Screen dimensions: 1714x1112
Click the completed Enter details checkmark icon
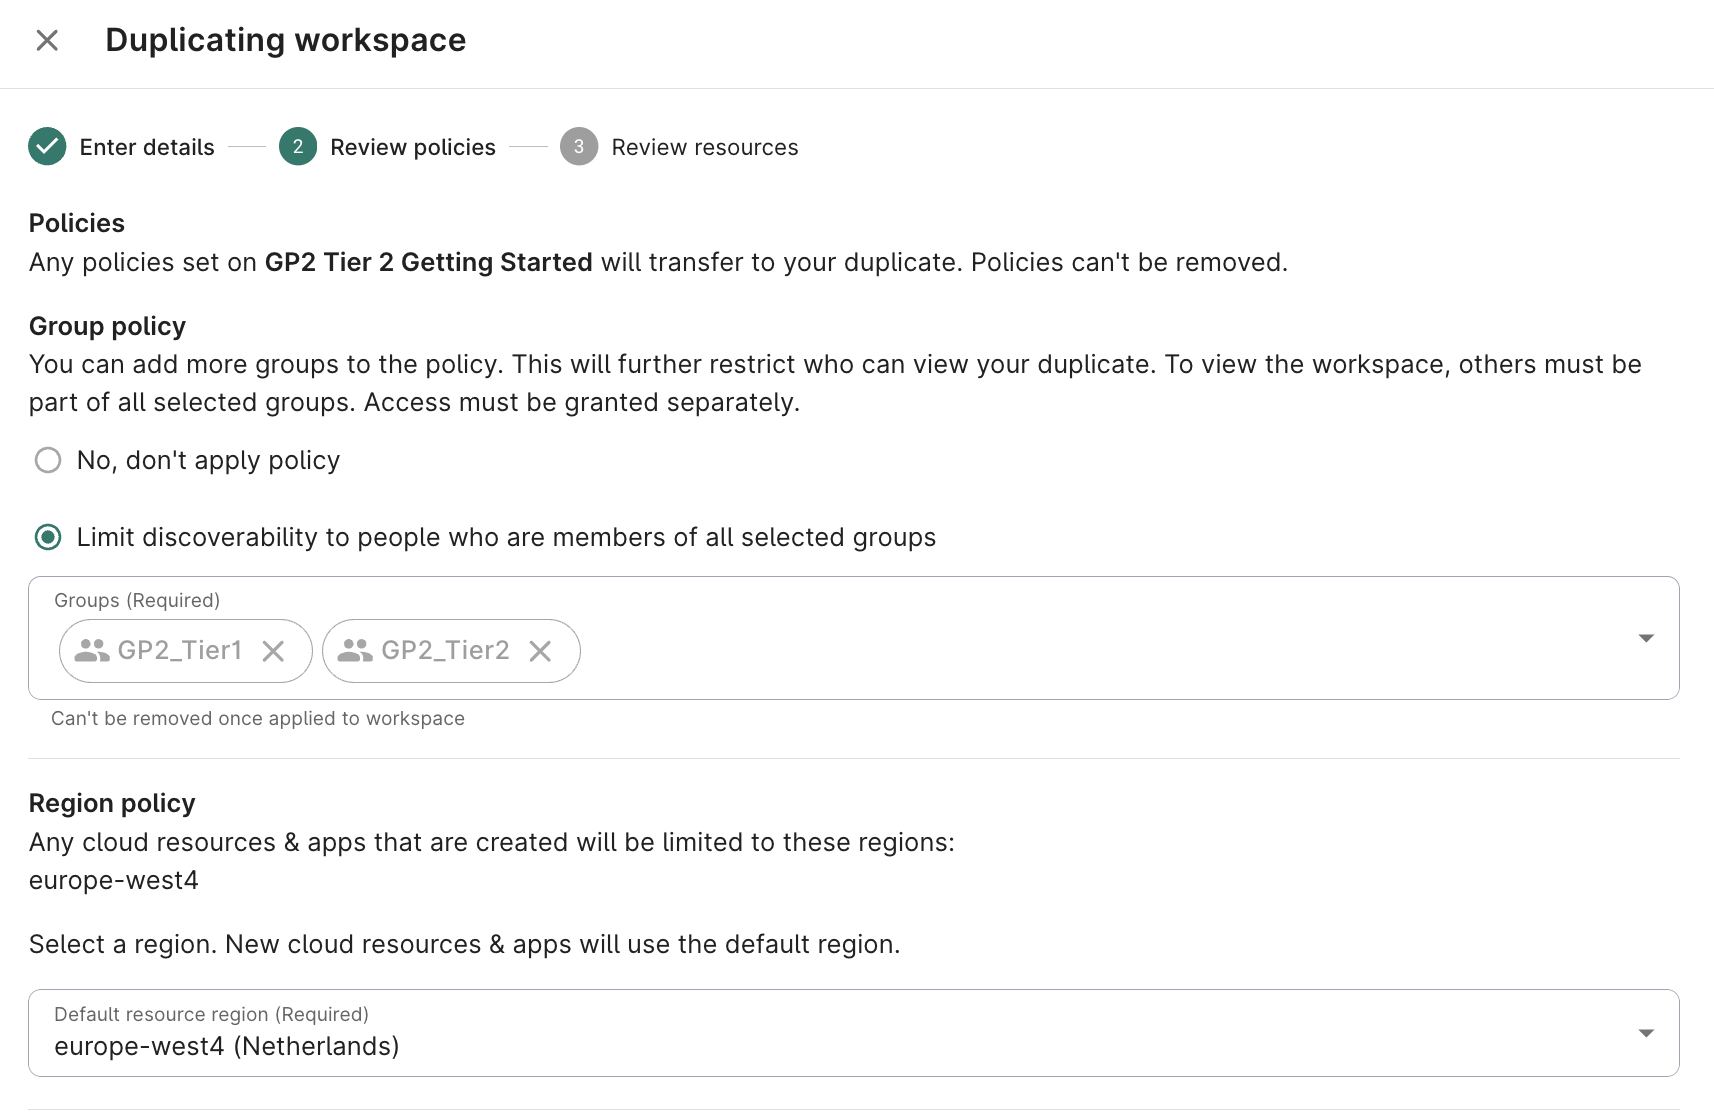pyautogui.click(x=46, y=146)
